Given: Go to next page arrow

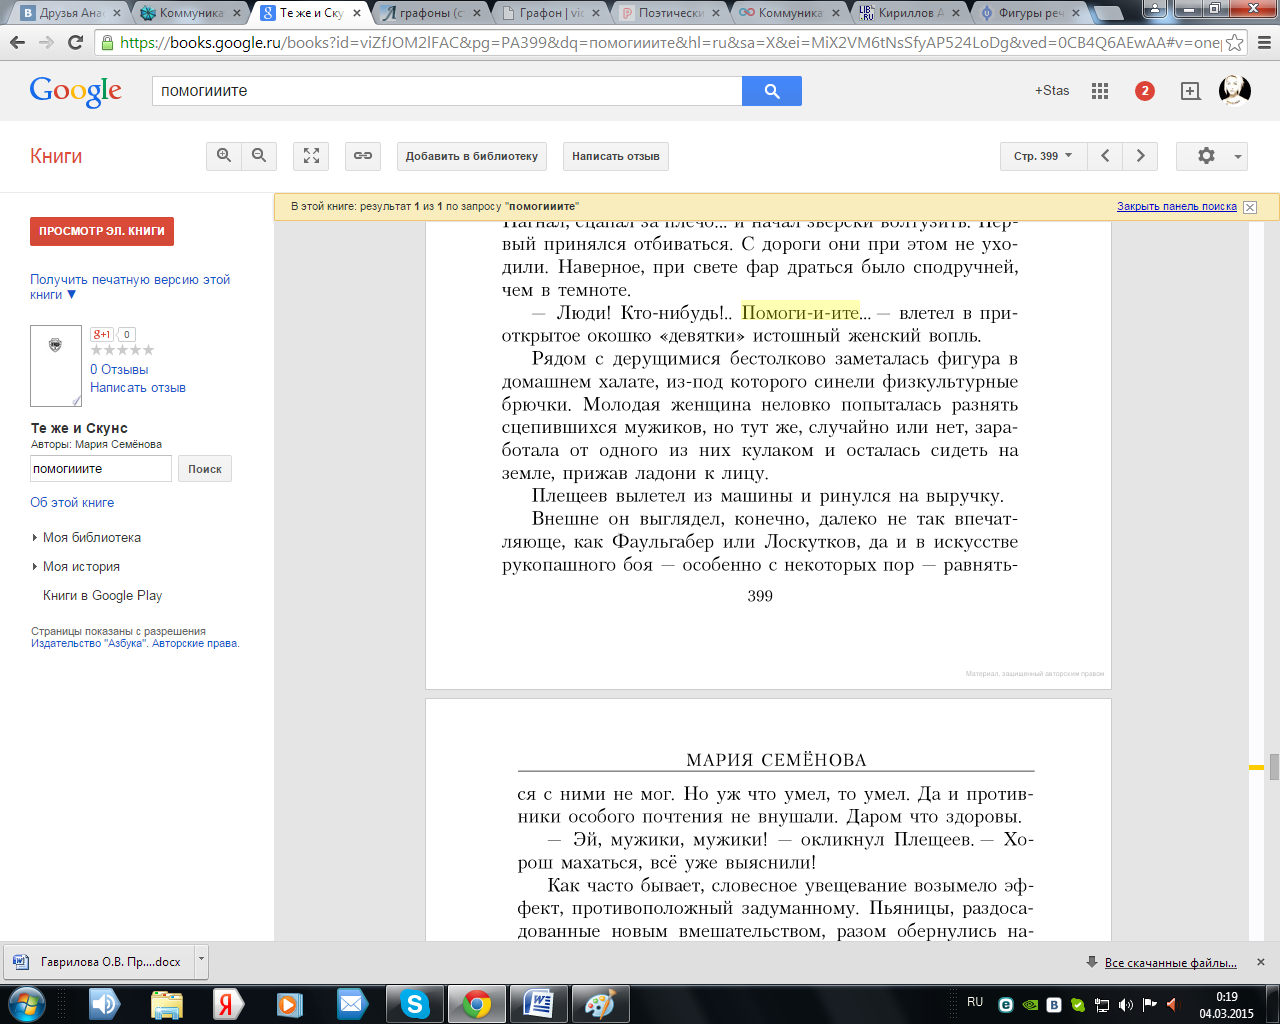Looking at the screenshot, I should click(1140, 156).
